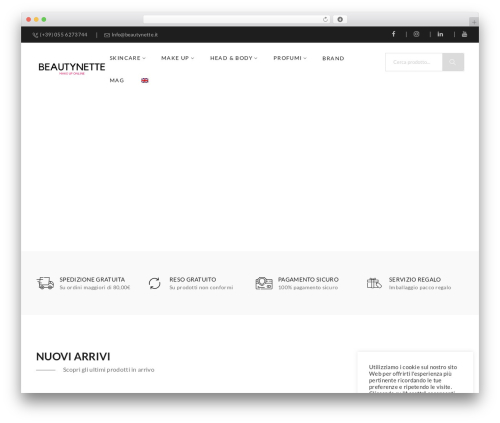Click the Servizio Regalo gift icon

pyautogui.click(x=374, y=283)
